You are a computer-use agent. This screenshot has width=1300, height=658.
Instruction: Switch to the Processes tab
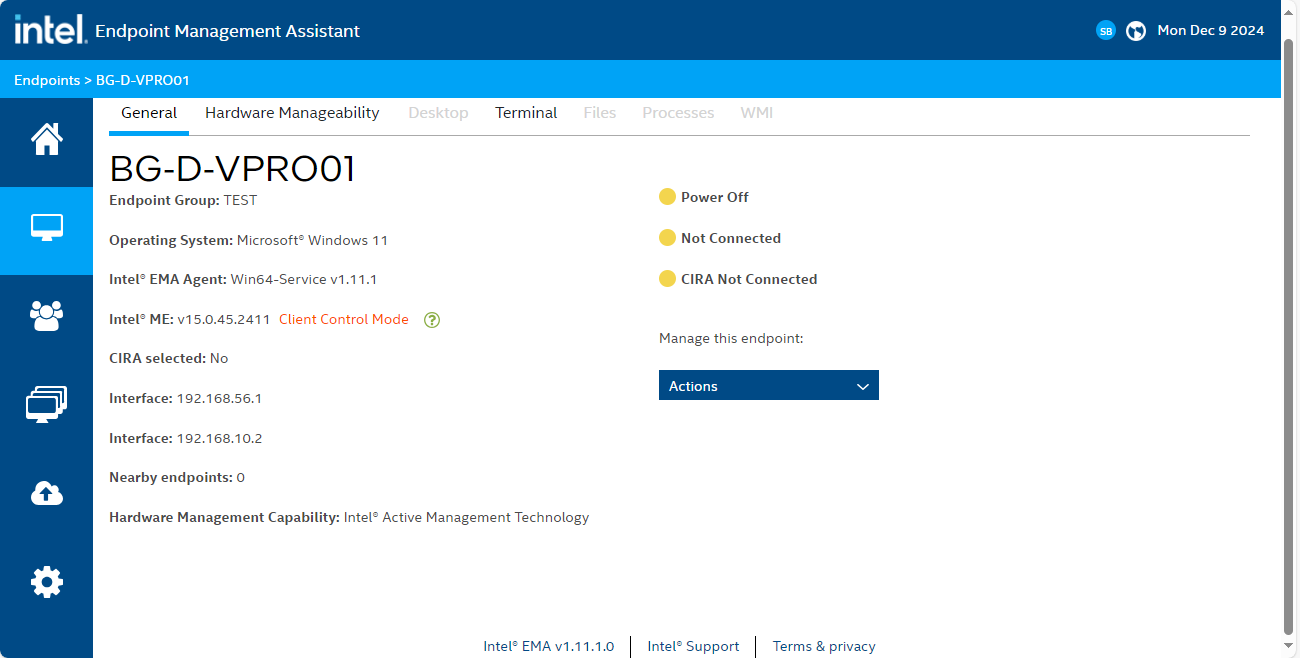[x=678, y=113]
